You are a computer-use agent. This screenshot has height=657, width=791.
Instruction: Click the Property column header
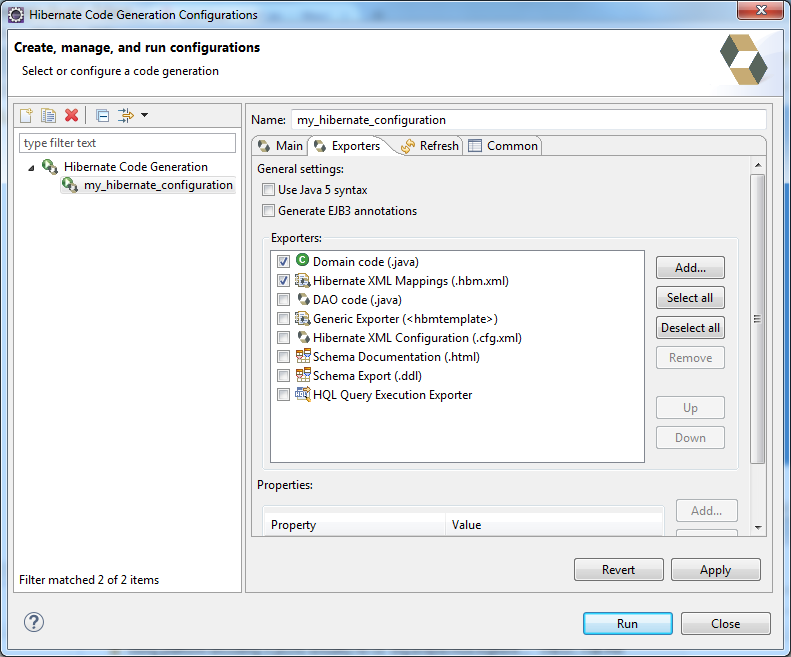pos(355,525)
